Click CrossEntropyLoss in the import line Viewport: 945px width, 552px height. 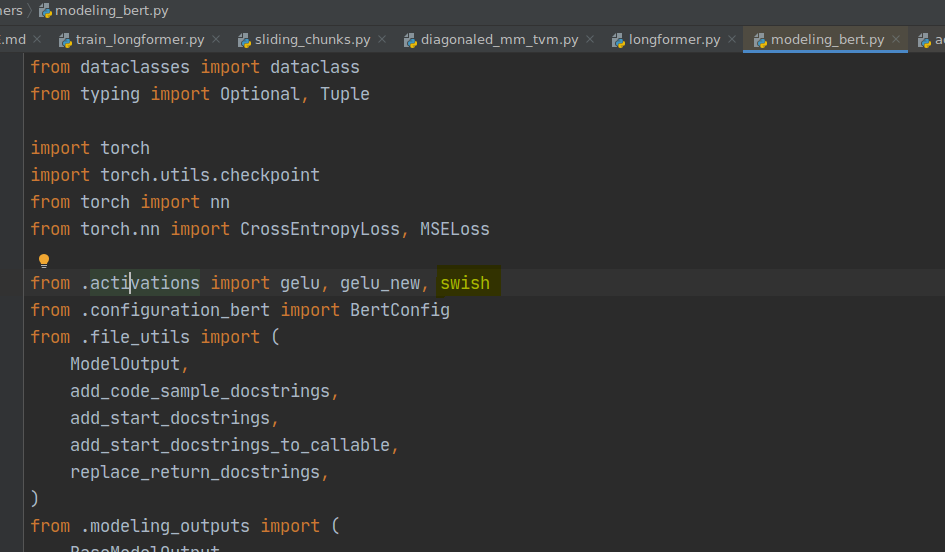point(319,229)
